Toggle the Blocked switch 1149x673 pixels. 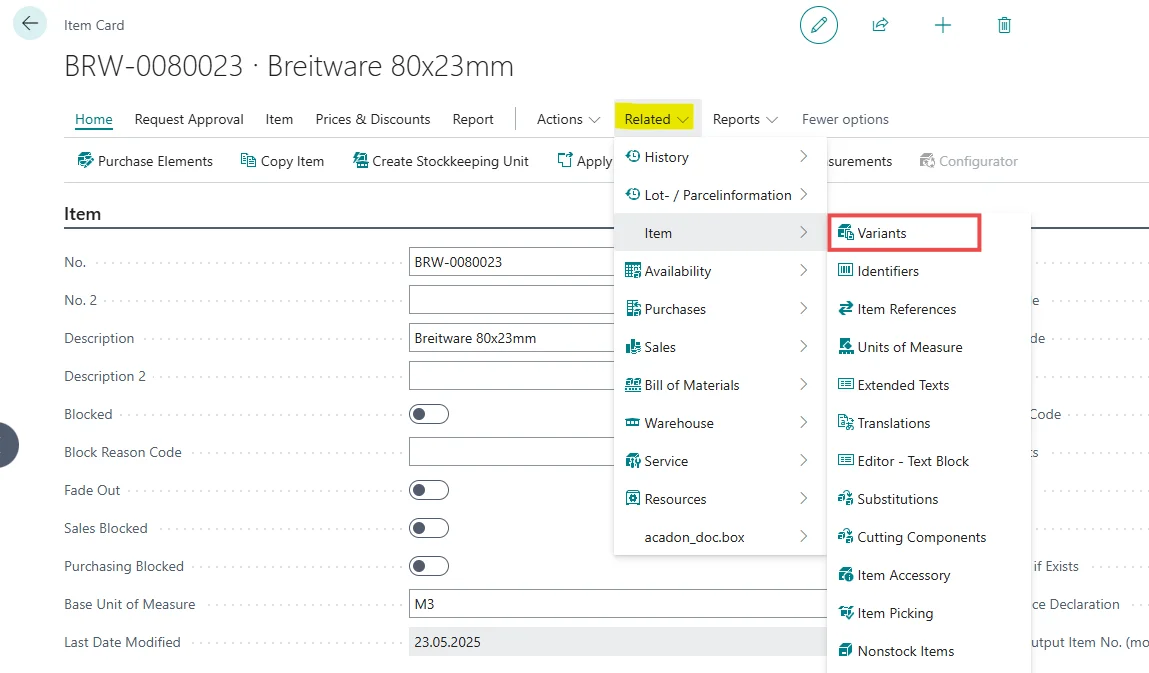[429, 414]
